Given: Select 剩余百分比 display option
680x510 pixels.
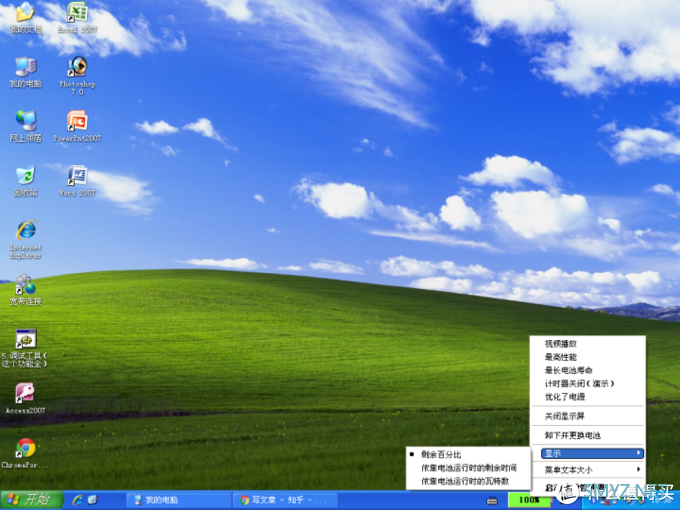Looking at the screenshot, I should pos(468,454).
